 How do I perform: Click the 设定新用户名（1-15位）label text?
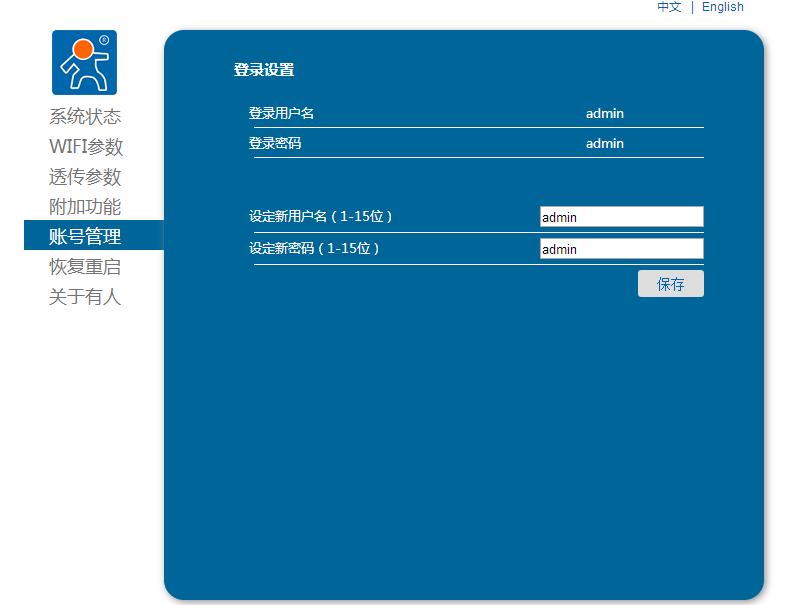point(320,217)
